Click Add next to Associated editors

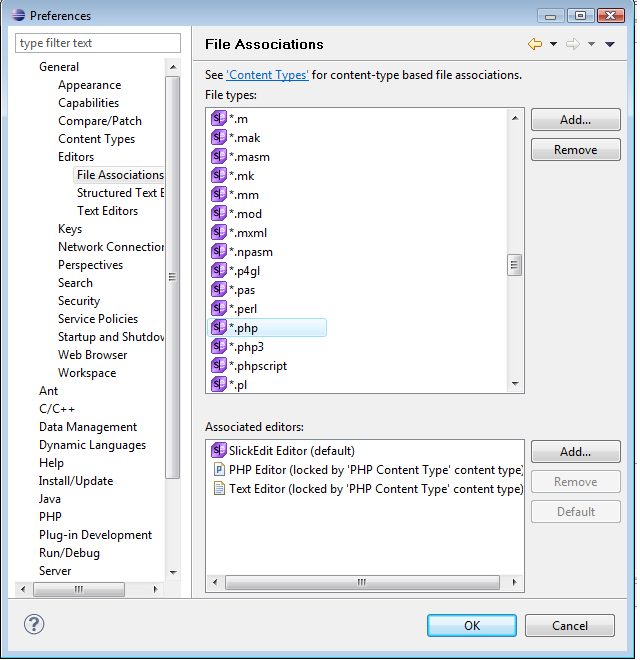click(x=576, y=452)
